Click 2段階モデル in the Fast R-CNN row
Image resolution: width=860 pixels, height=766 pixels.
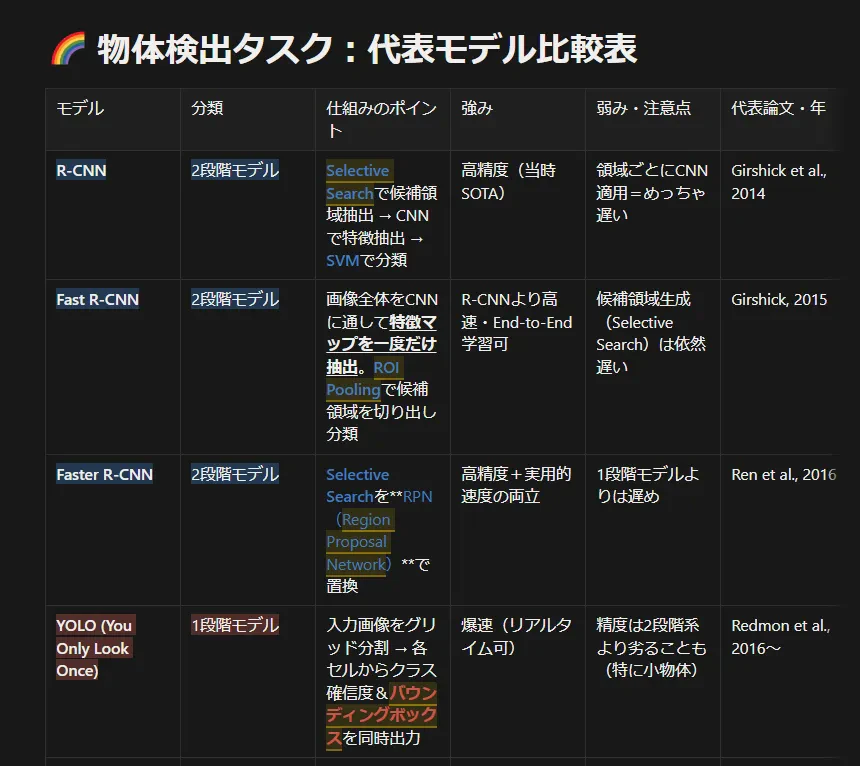click(x=235, y=299)
